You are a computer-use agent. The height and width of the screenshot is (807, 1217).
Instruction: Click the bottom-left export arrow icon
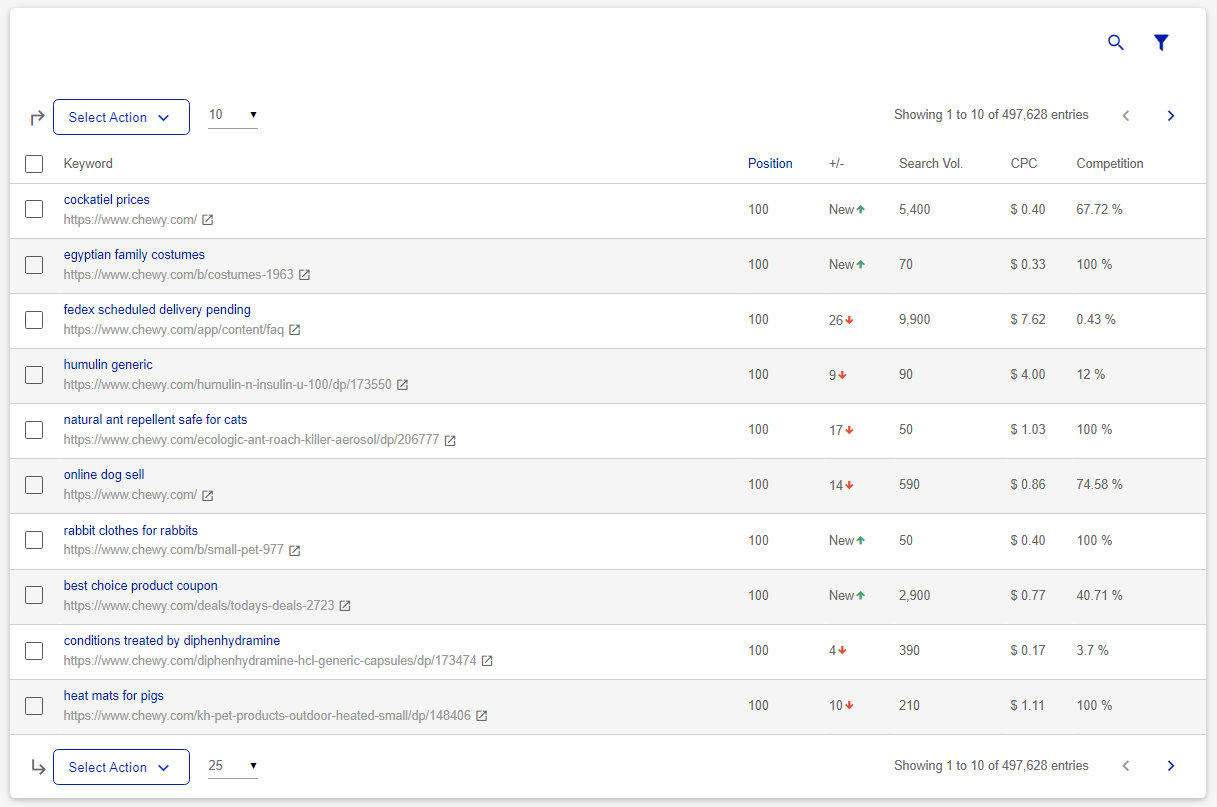pyautogui.click(x=37, y=767)
